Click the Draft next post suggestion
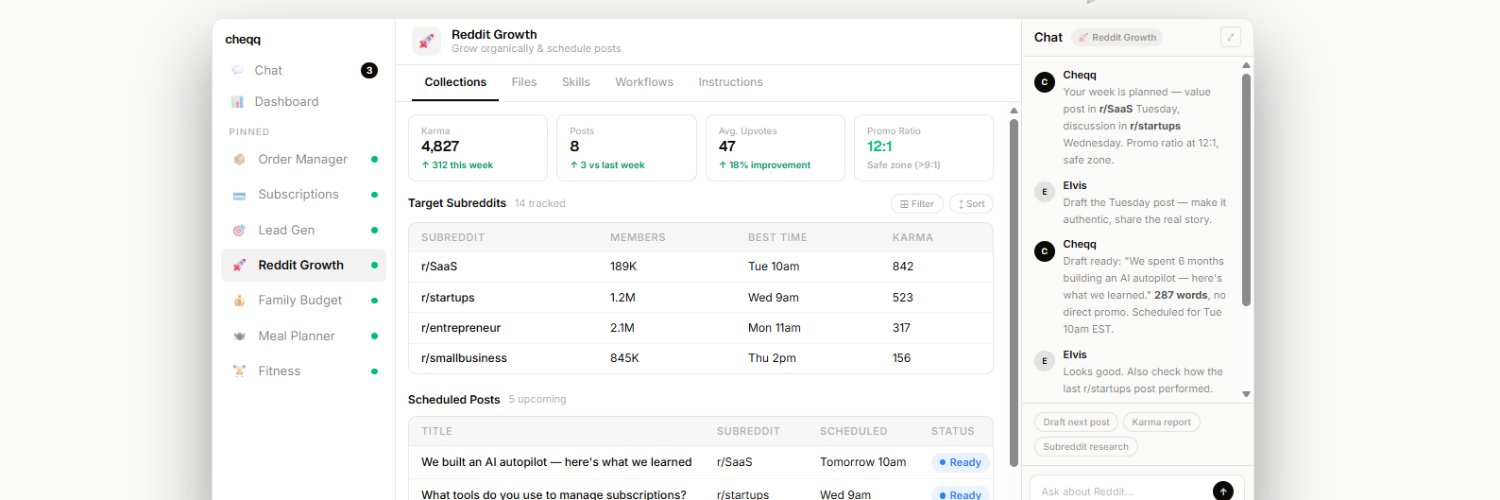 click(x=1076, y=422)
